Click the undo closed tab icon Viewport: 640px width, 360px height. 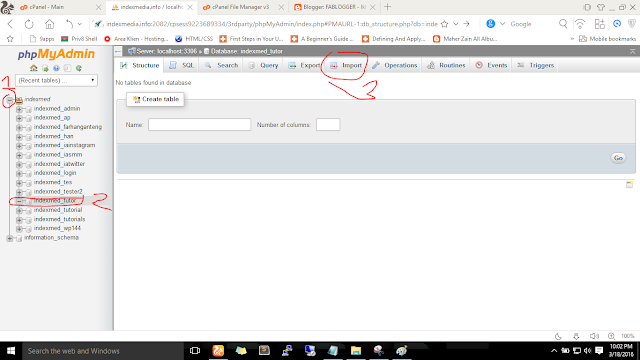70,24
